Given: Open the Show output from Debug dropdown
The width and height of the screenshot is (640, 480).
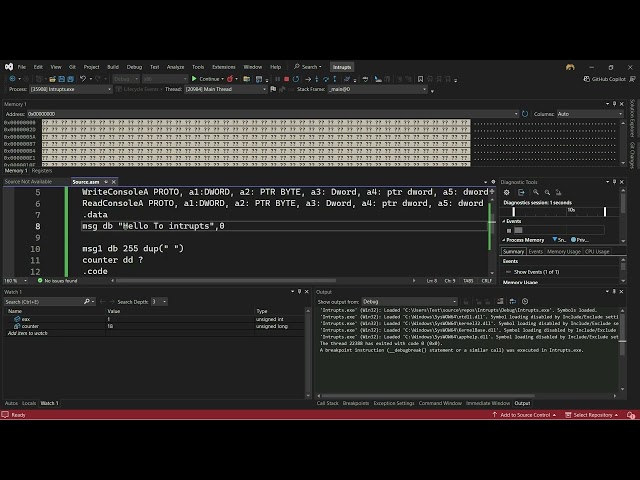Looking at the screenshot, I should pyautogui.click(x=409, y=302).
